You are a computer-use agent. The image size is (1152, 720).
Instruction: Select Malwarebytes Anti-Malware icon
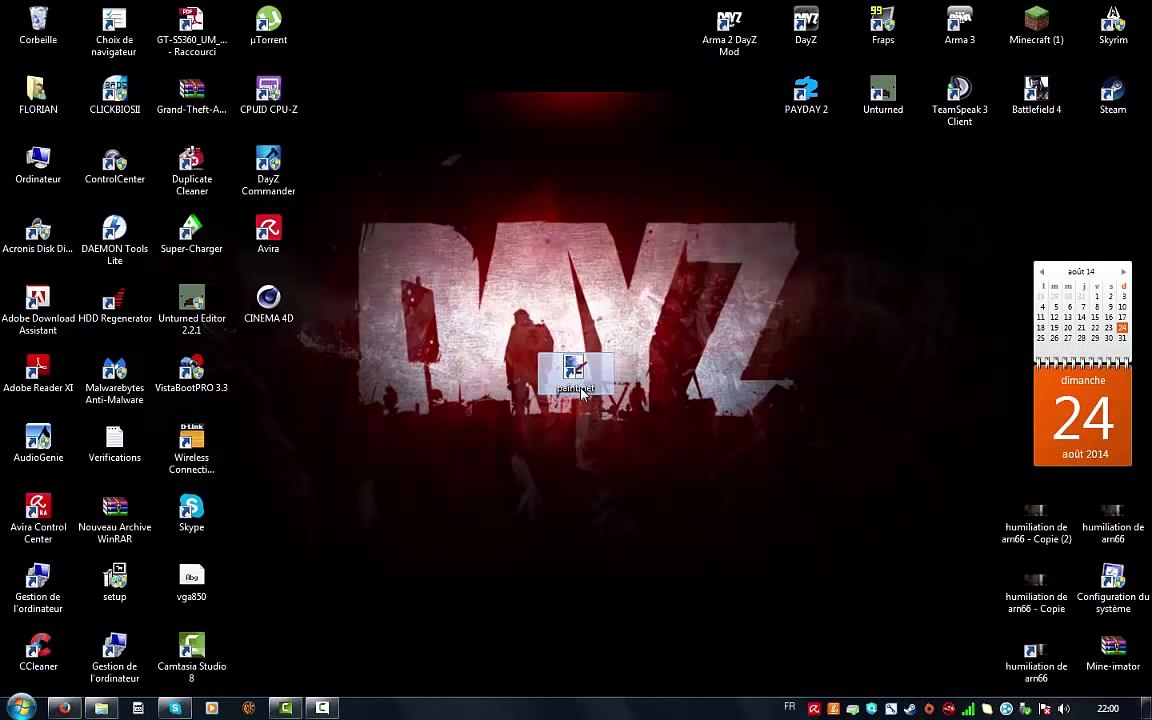(x=115, y=379)
